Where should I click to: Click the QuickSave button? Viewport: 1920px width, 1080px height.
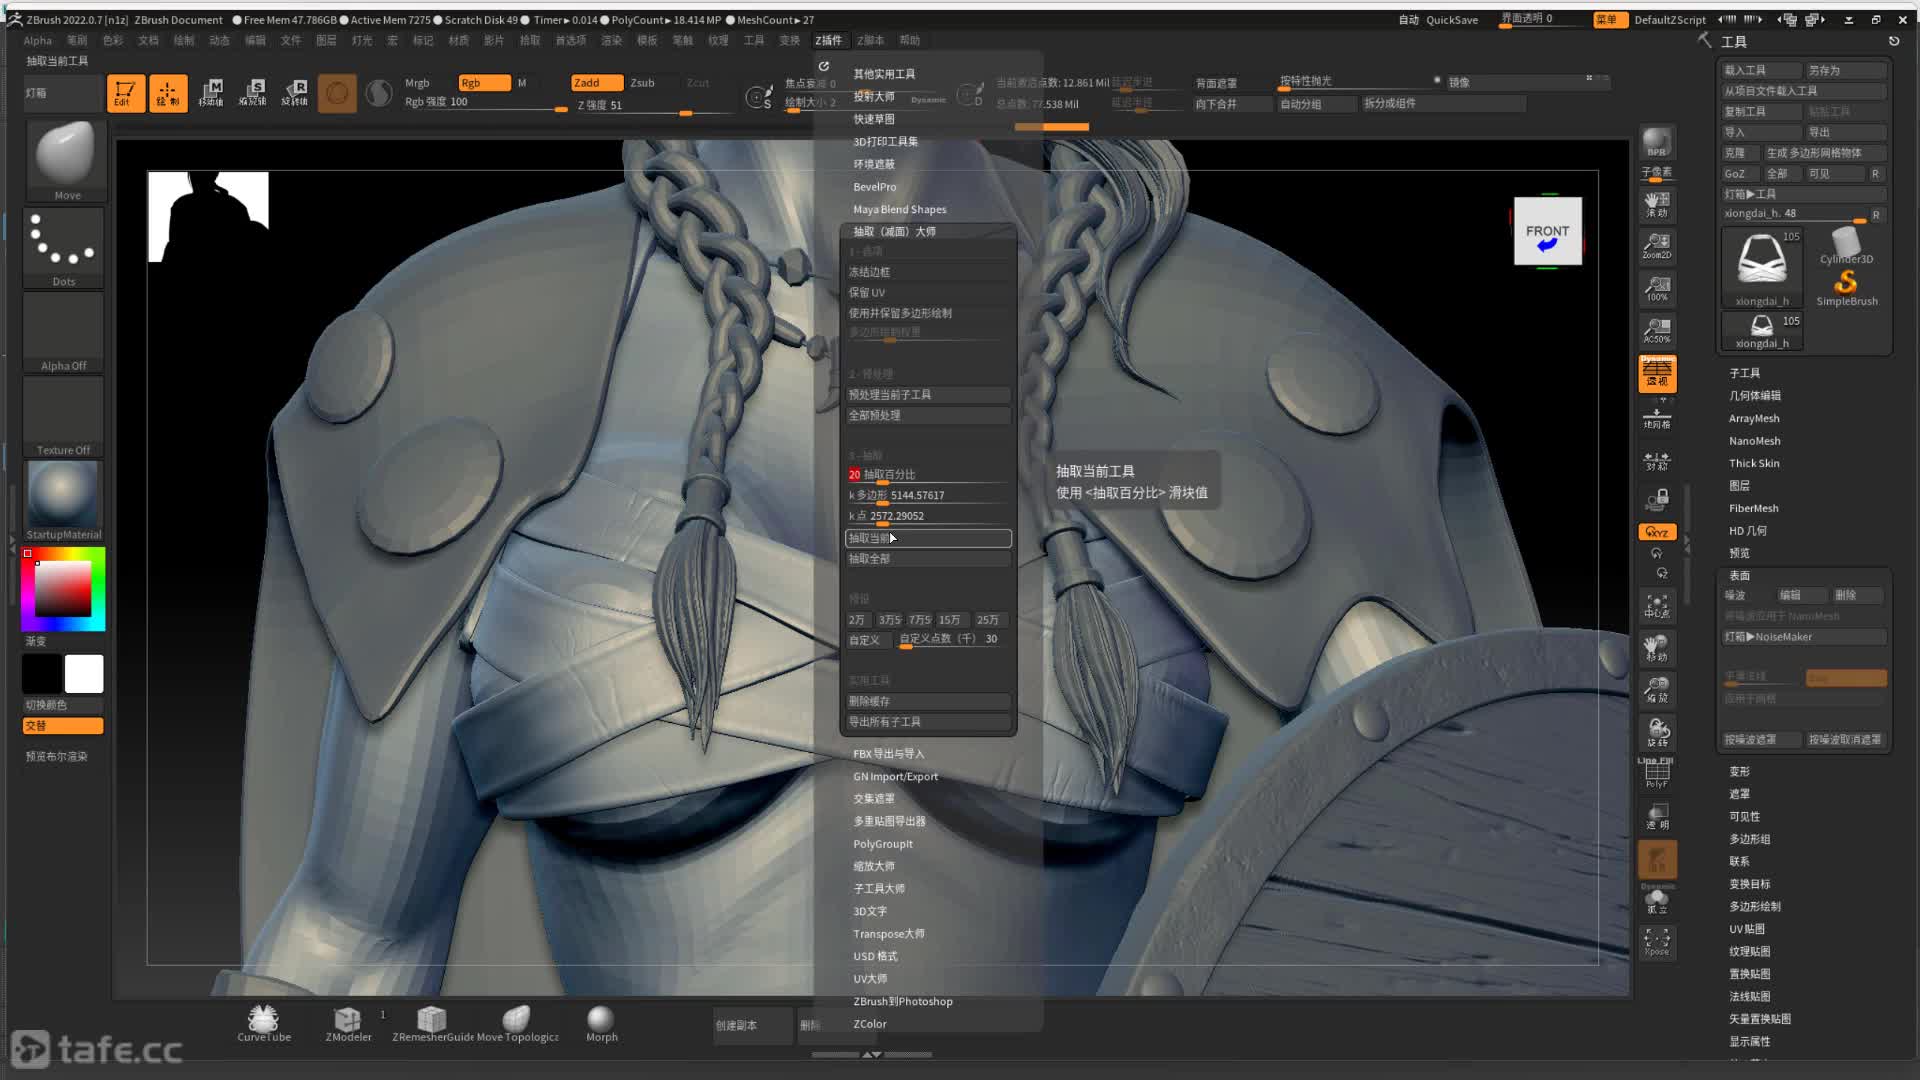coord(1451,20)
